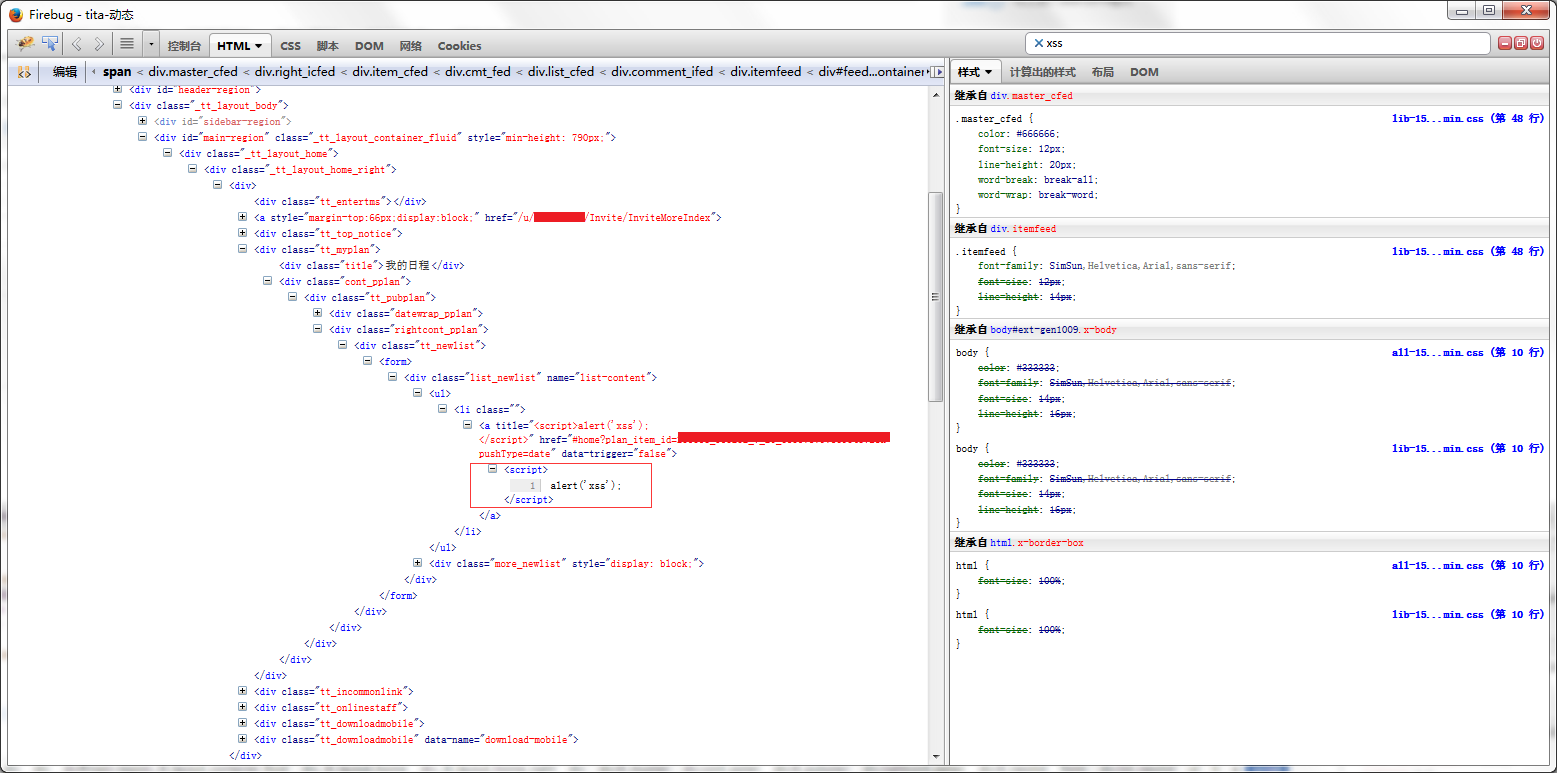Switch to the 控制台 console tab
Image resolution: width=1557 pixels, height=773 pixels.
[x=184, y=46]
